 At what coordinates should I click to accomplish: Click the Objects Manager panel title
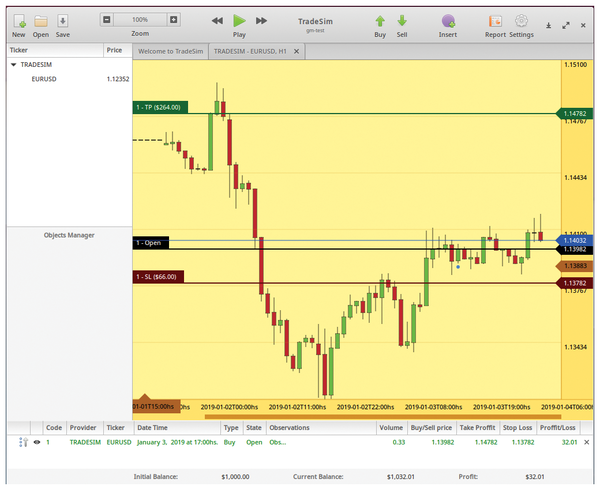[x=69, y=235]
